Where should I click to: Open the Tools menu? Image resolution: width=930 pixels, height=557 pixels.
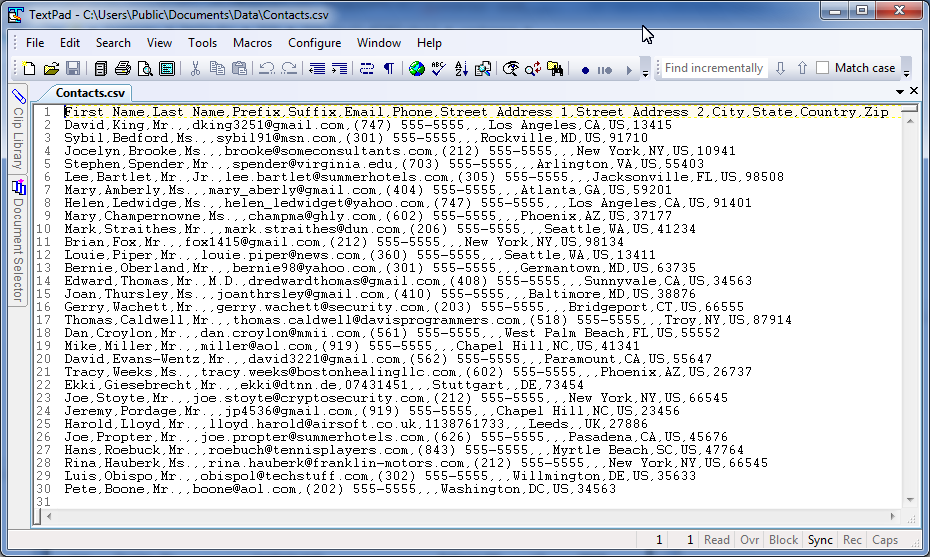click(x=202, y=43)
